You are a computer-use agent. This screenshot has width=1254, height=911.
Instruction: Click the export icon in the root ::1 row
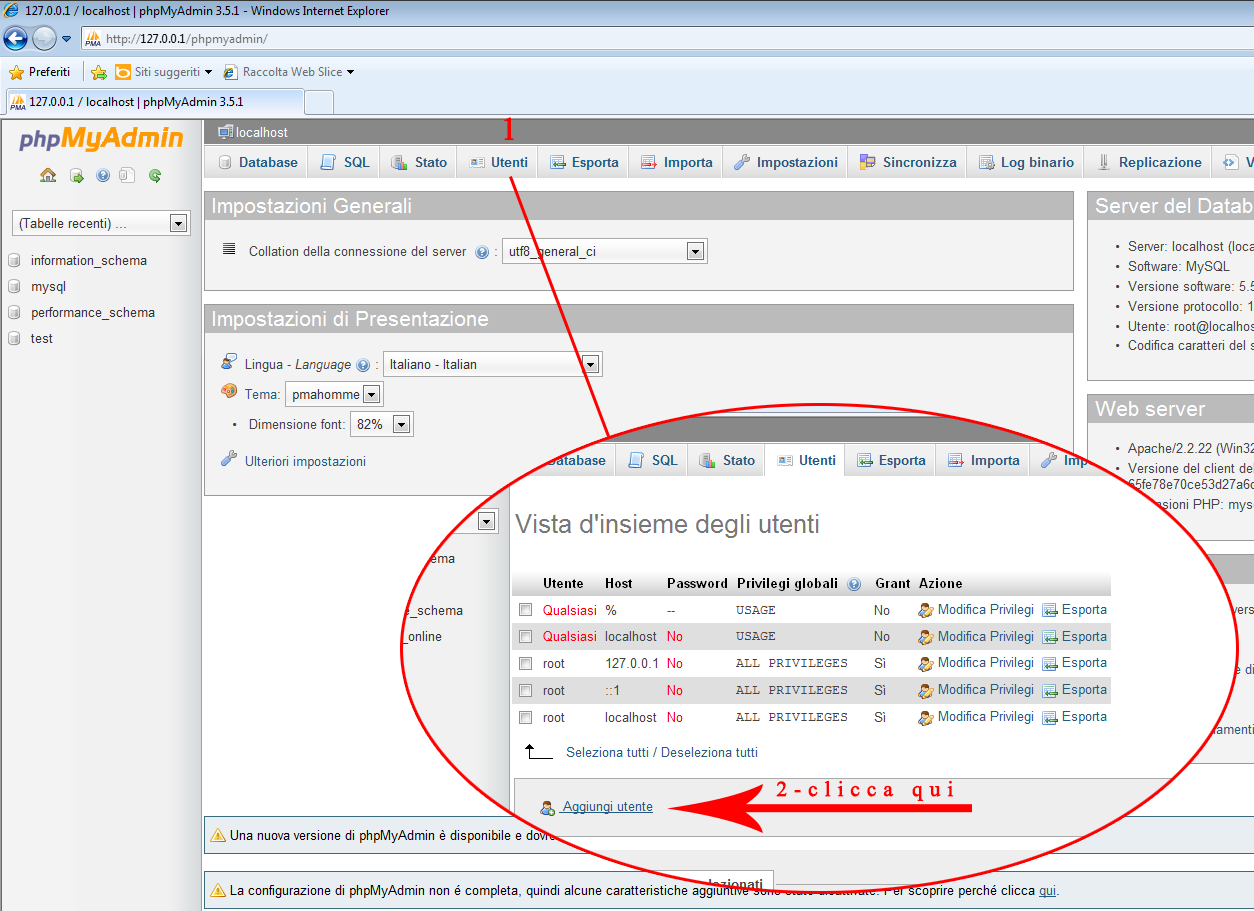tap(1050, 690)
